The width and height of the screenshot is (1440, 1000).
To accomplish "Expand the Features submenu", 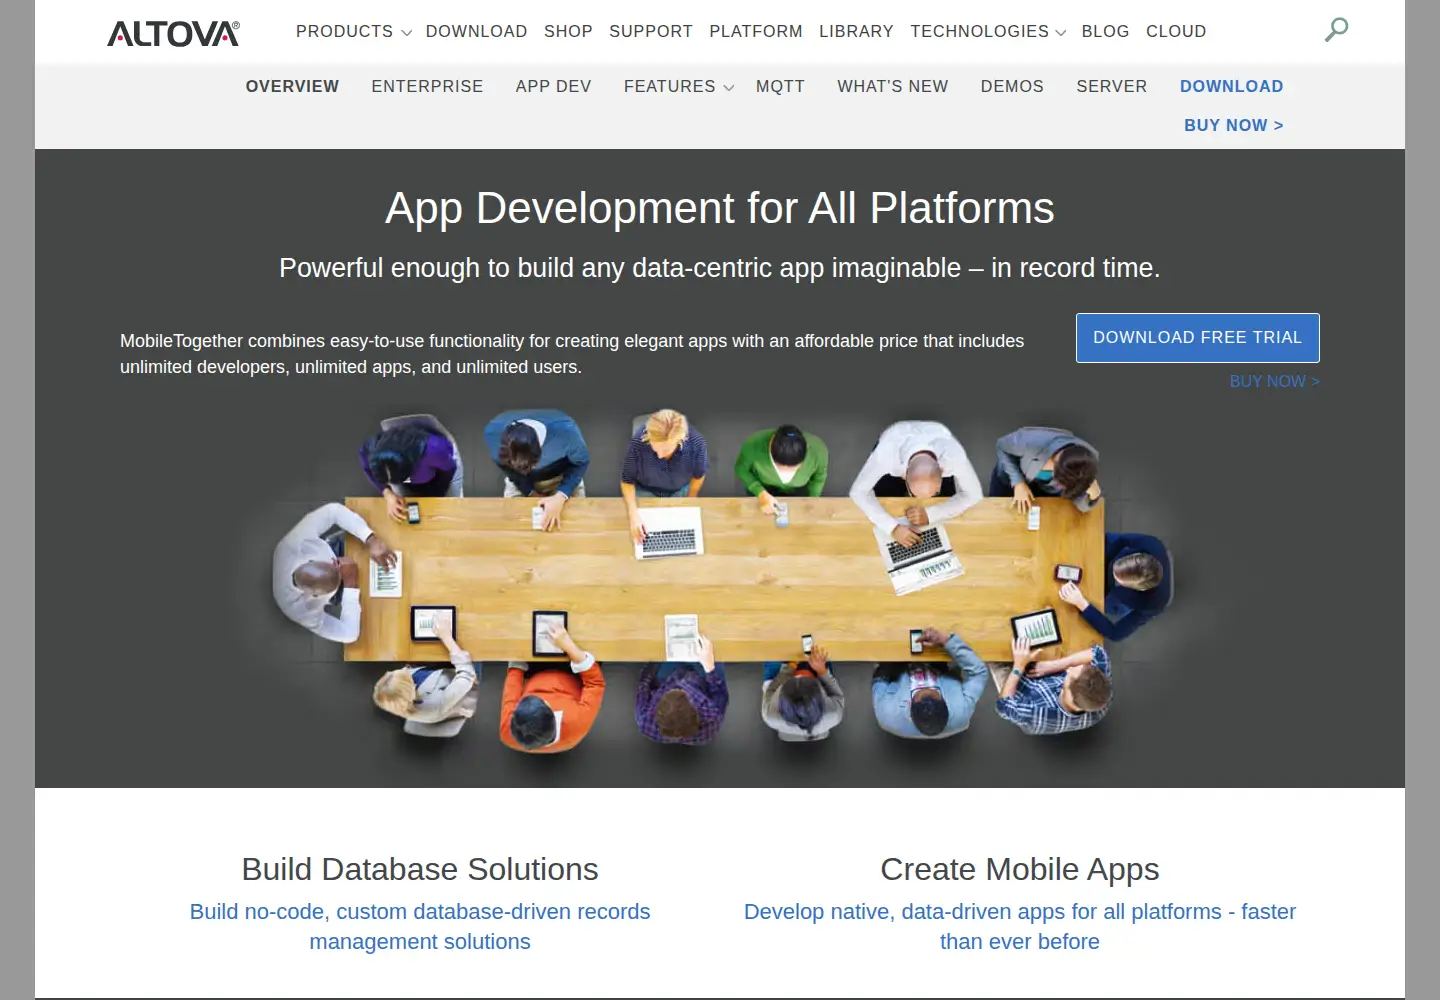I will click(679, 87).
